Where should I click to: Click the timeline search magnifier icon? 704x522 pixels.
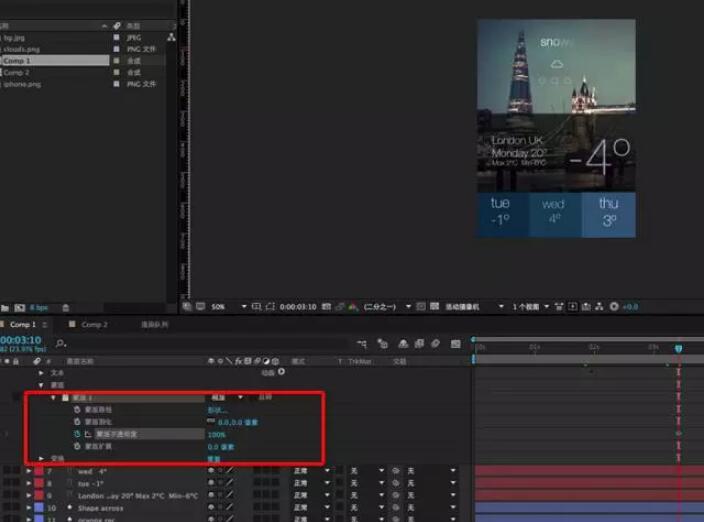point(60,343)
